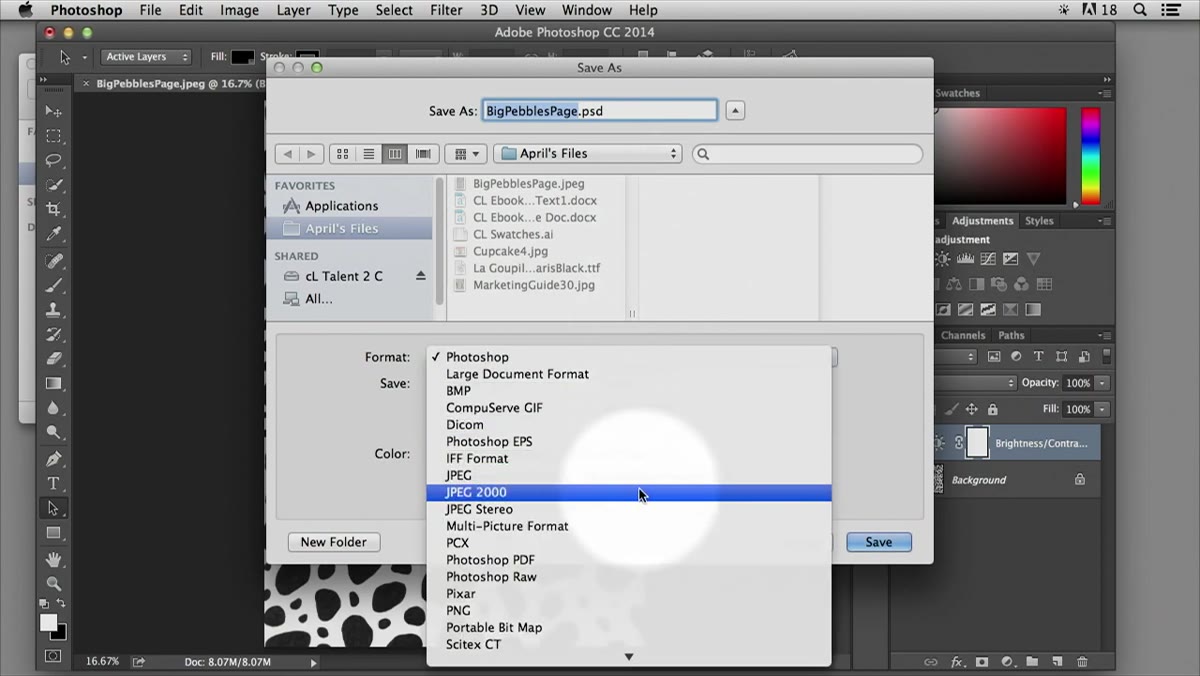
Task: Select the Dodge tool
Action: coord(54,433)
